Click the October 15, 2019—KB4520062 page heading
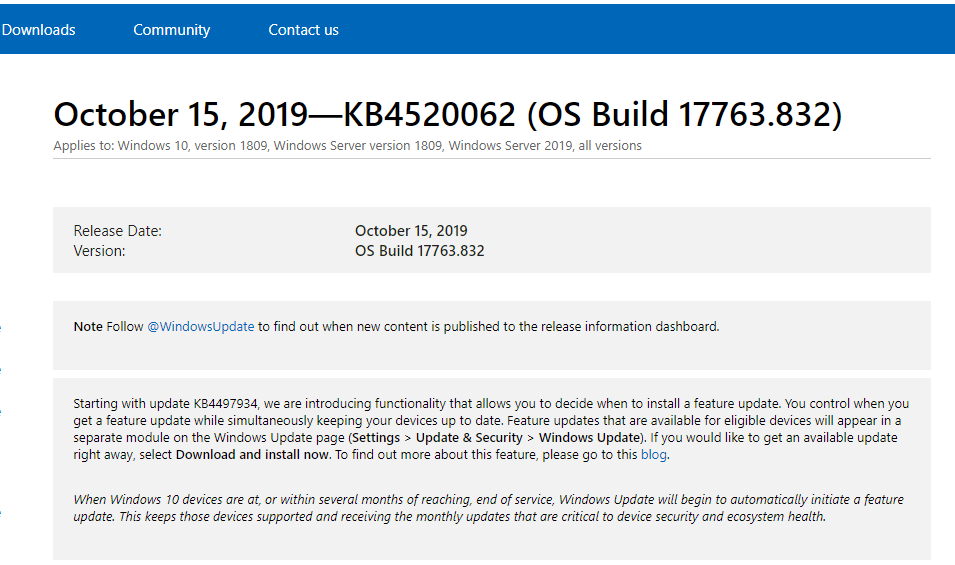Screen dimensions: 955x565 [x=448, y=114]
